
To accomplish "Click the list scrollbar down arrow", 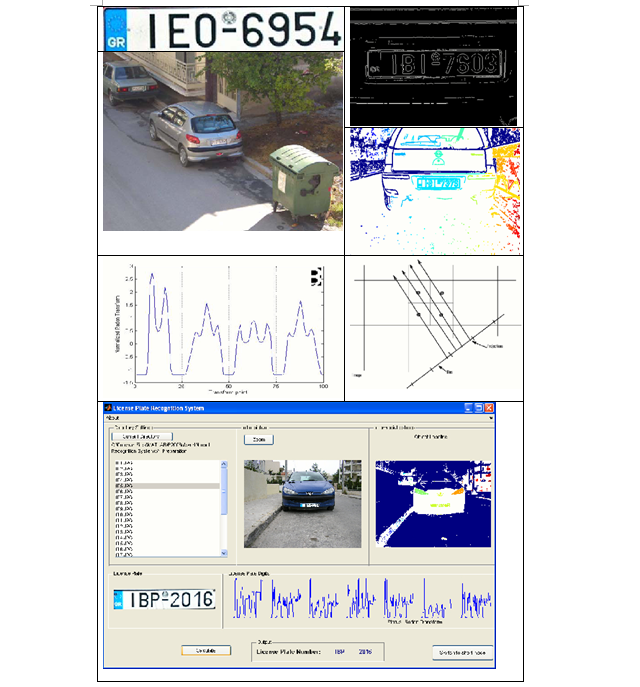I will point(223,552).
